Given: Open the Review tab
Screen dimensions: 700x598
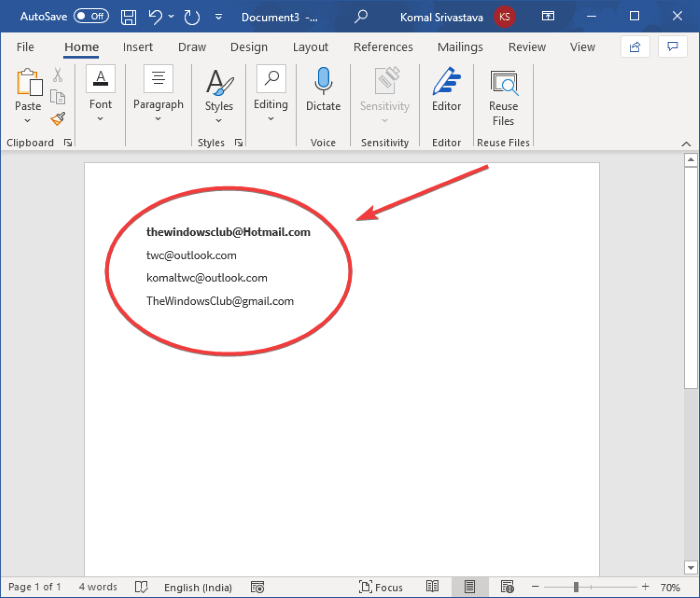Looking at the screenshot, I should point(527,47).
